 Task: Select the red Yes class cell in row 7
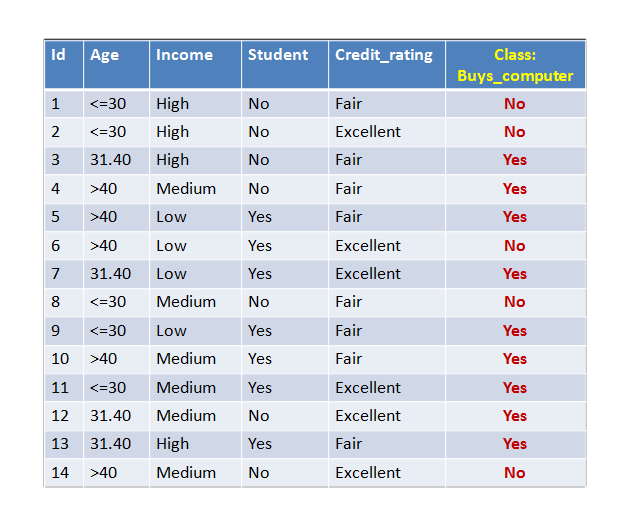515,274
